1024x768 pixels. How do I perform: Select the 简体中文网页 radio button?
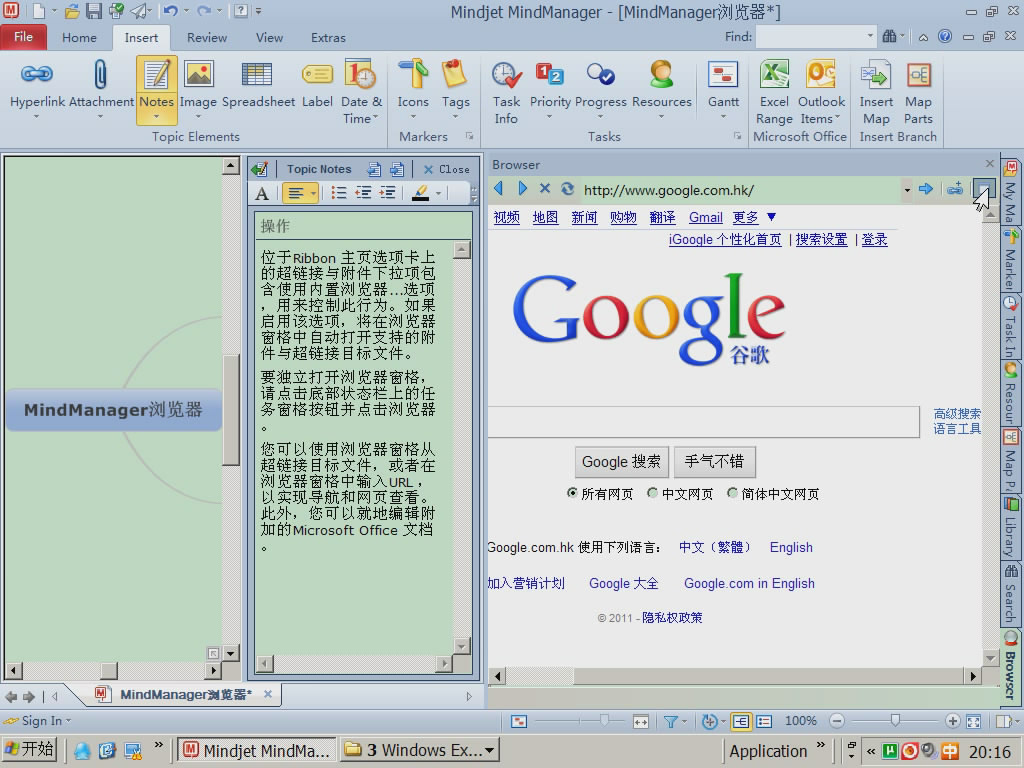[x=732, y=493]
